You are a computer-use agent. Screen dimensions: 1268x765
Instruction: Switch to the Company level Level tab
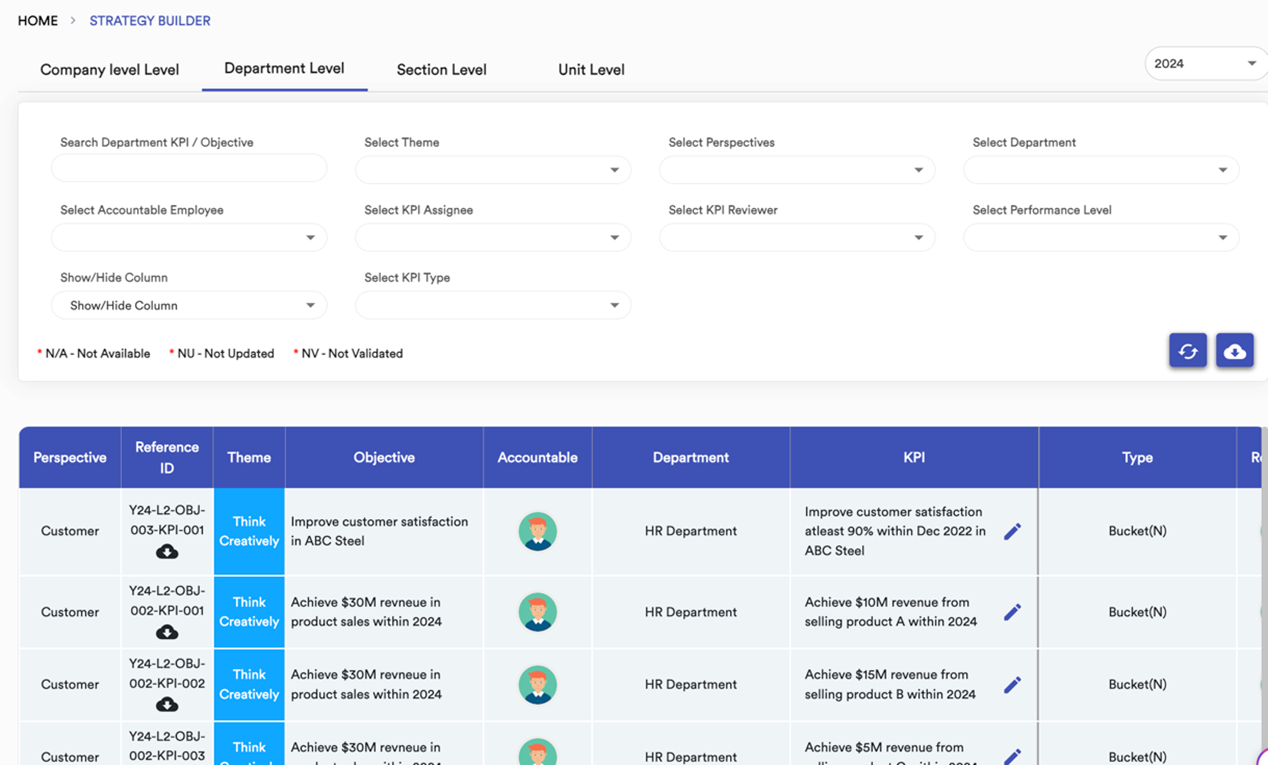tap(109, 69)
